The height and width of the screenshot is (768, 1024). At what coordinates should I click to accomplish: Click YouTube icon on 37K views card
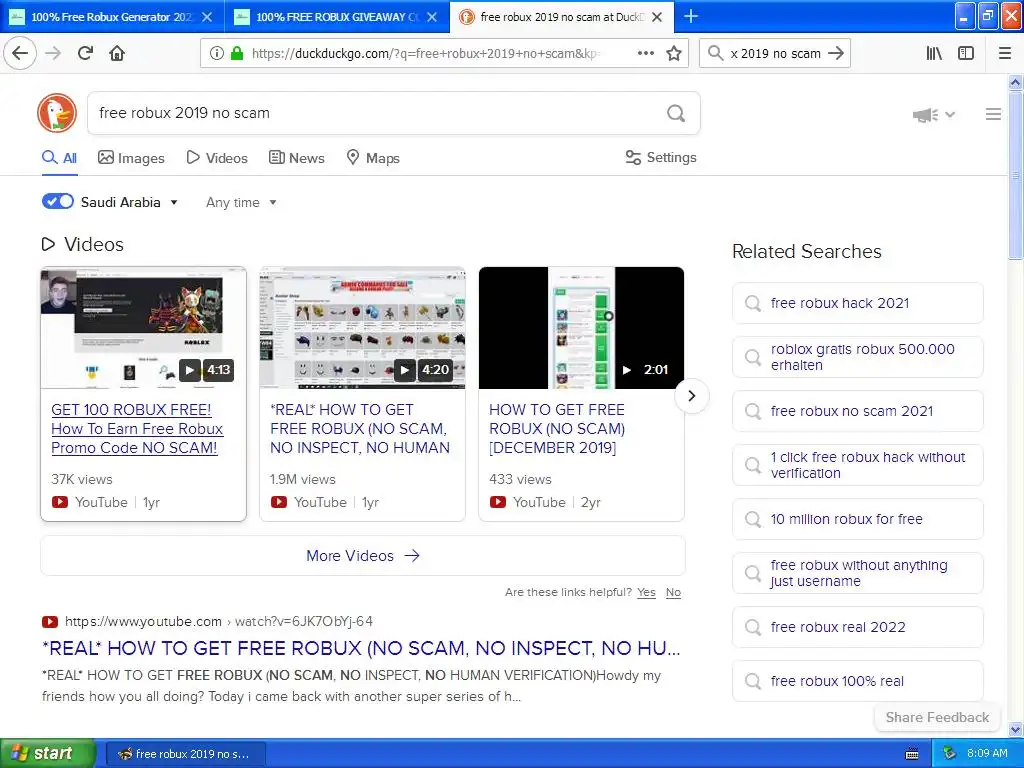60,502
